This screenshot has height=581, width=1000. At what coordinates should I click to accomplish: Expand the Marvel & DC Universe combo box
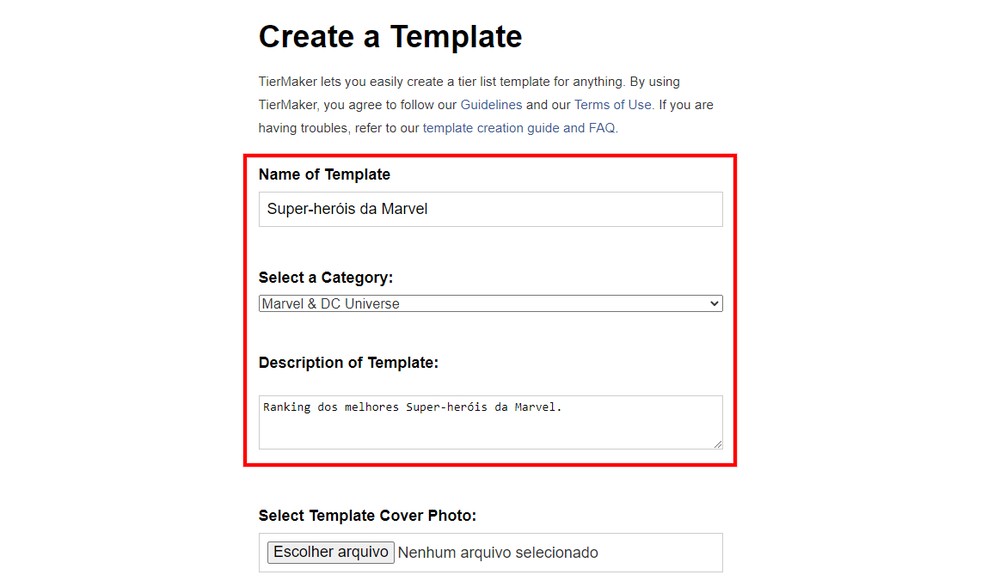tap(490, 303)
